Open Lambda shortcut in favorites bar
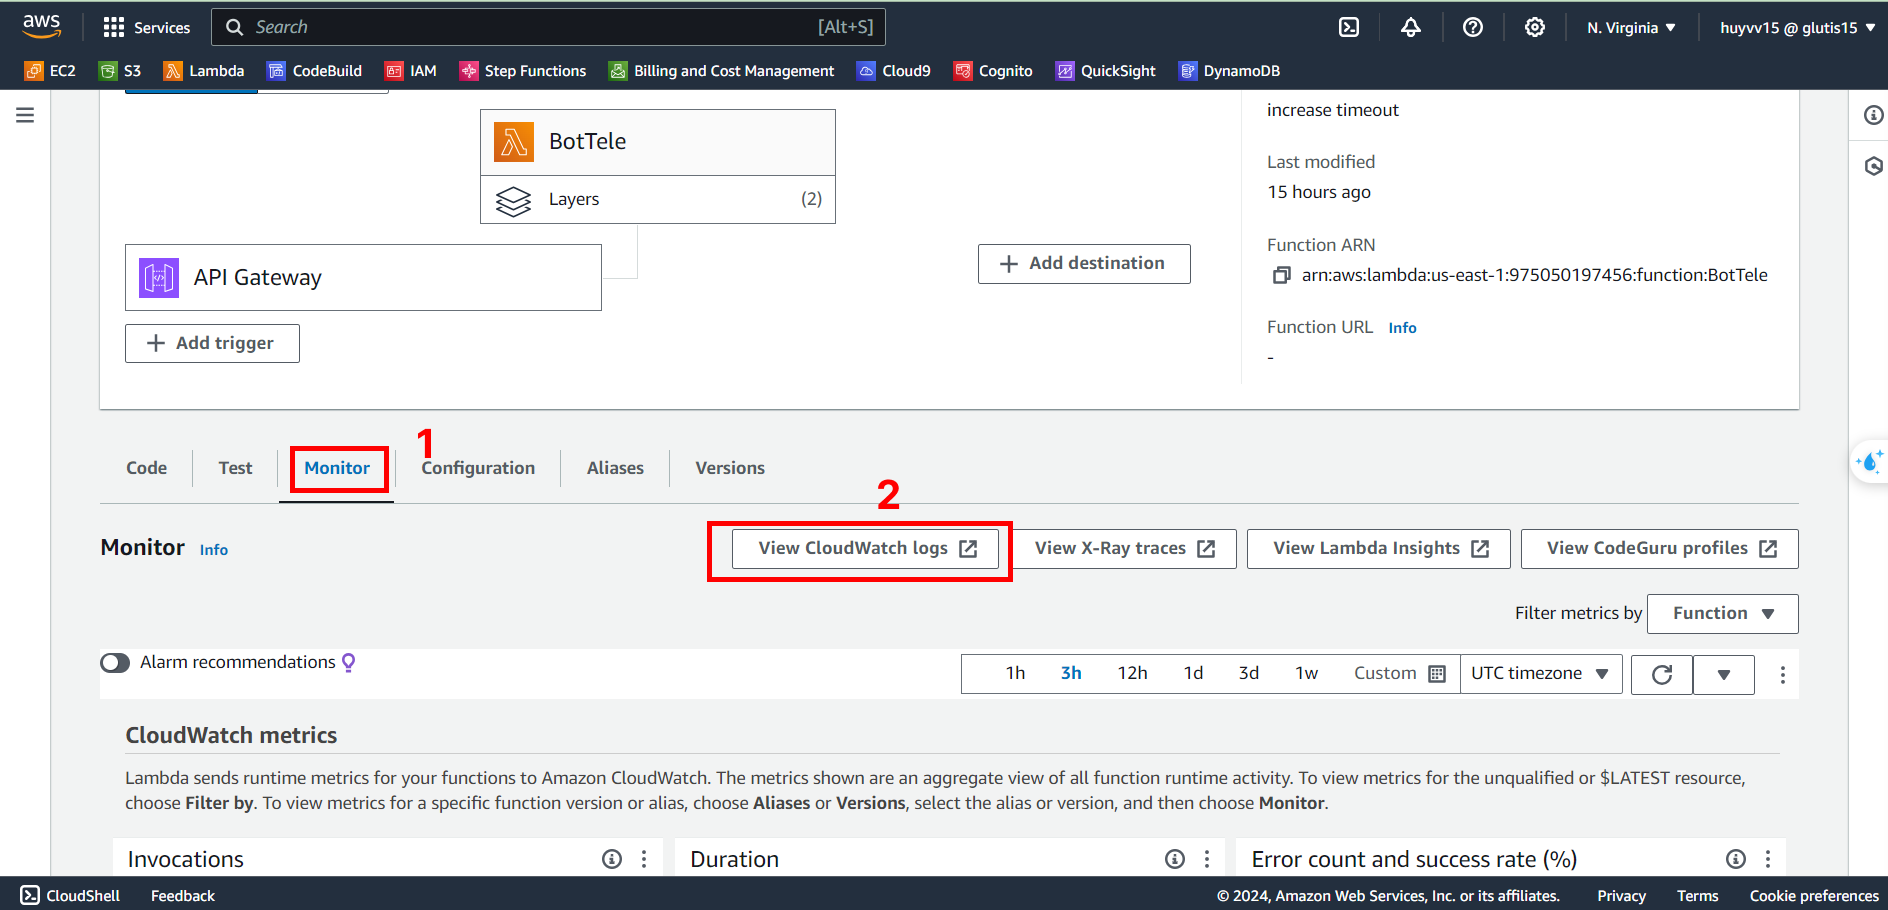The image size is (1888, 910). click(x=204, y=71)
